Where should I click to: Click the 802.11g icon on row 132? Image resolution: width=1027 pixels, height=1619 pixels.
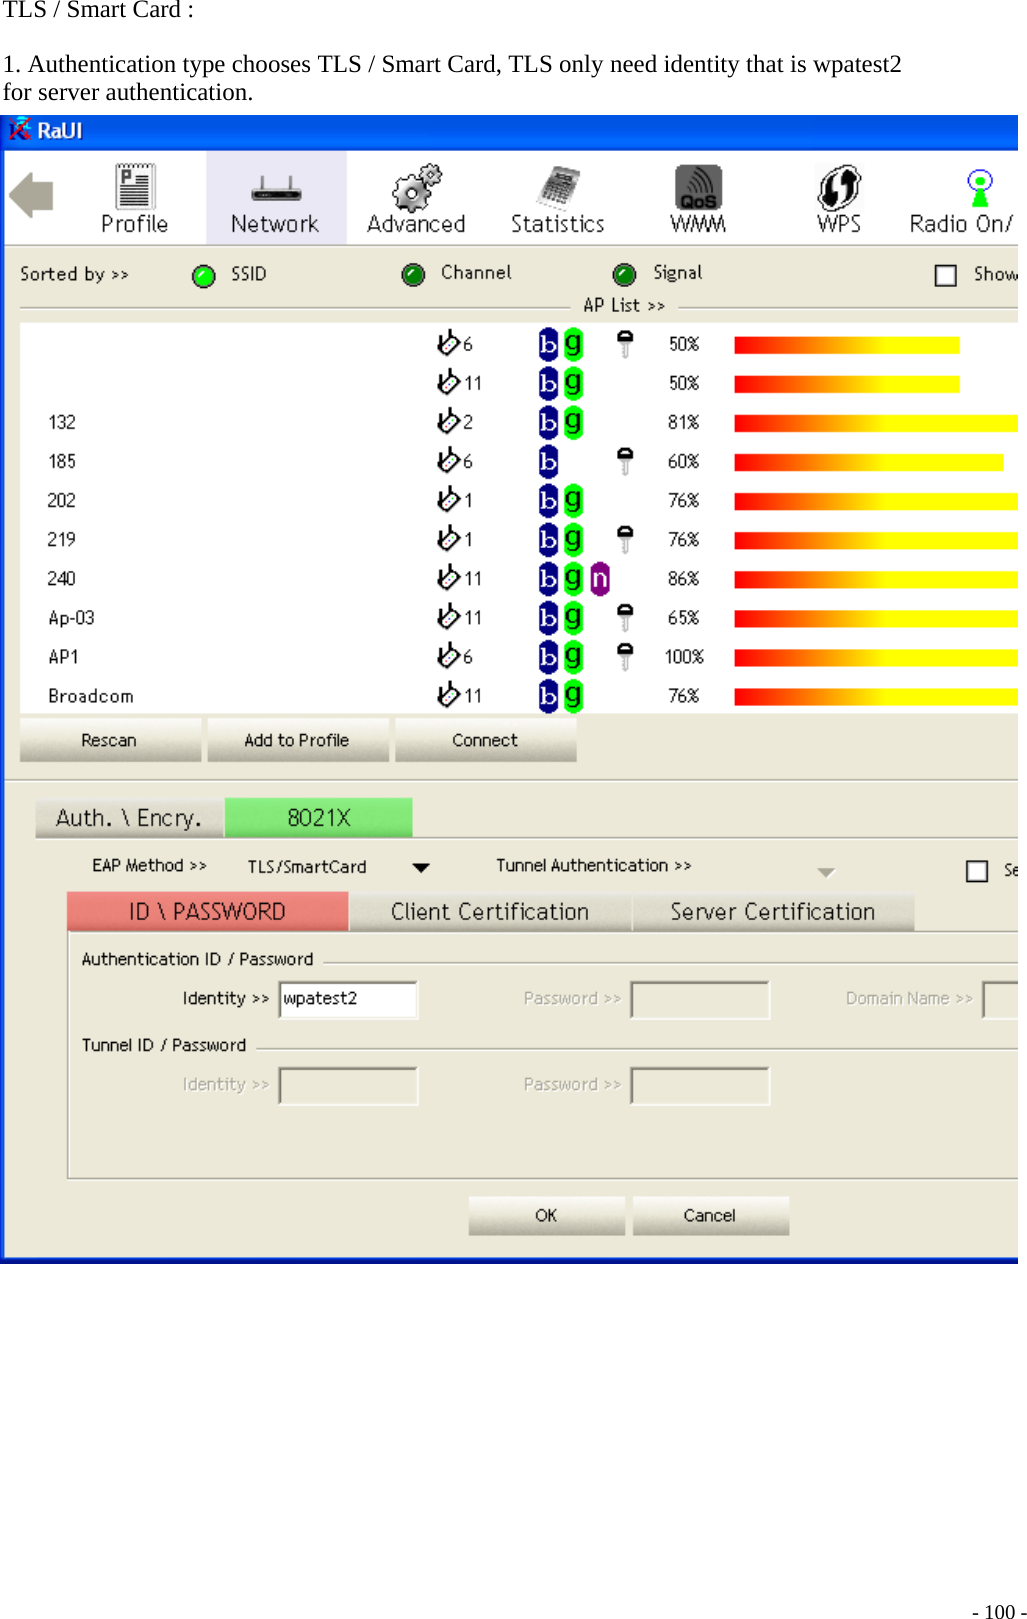click(573, 422)
